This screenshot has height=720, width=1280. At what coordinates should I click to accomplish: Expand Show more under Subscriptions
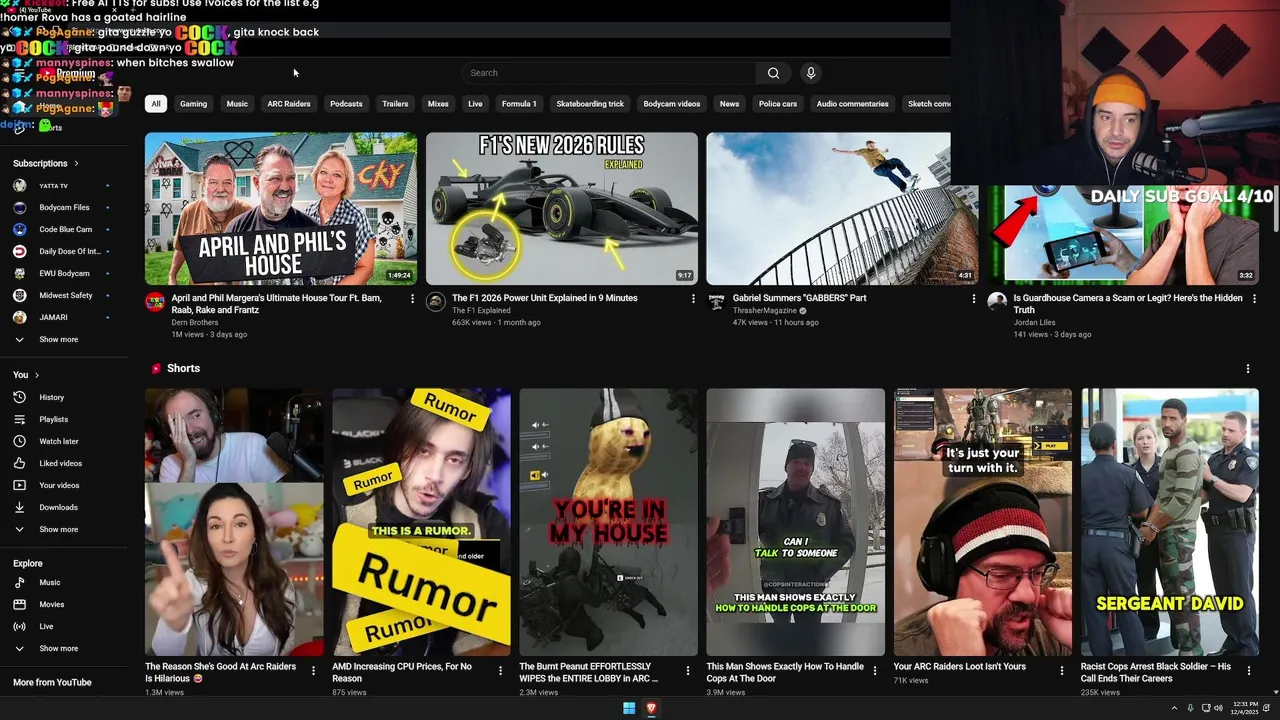[x=58, y=339]
